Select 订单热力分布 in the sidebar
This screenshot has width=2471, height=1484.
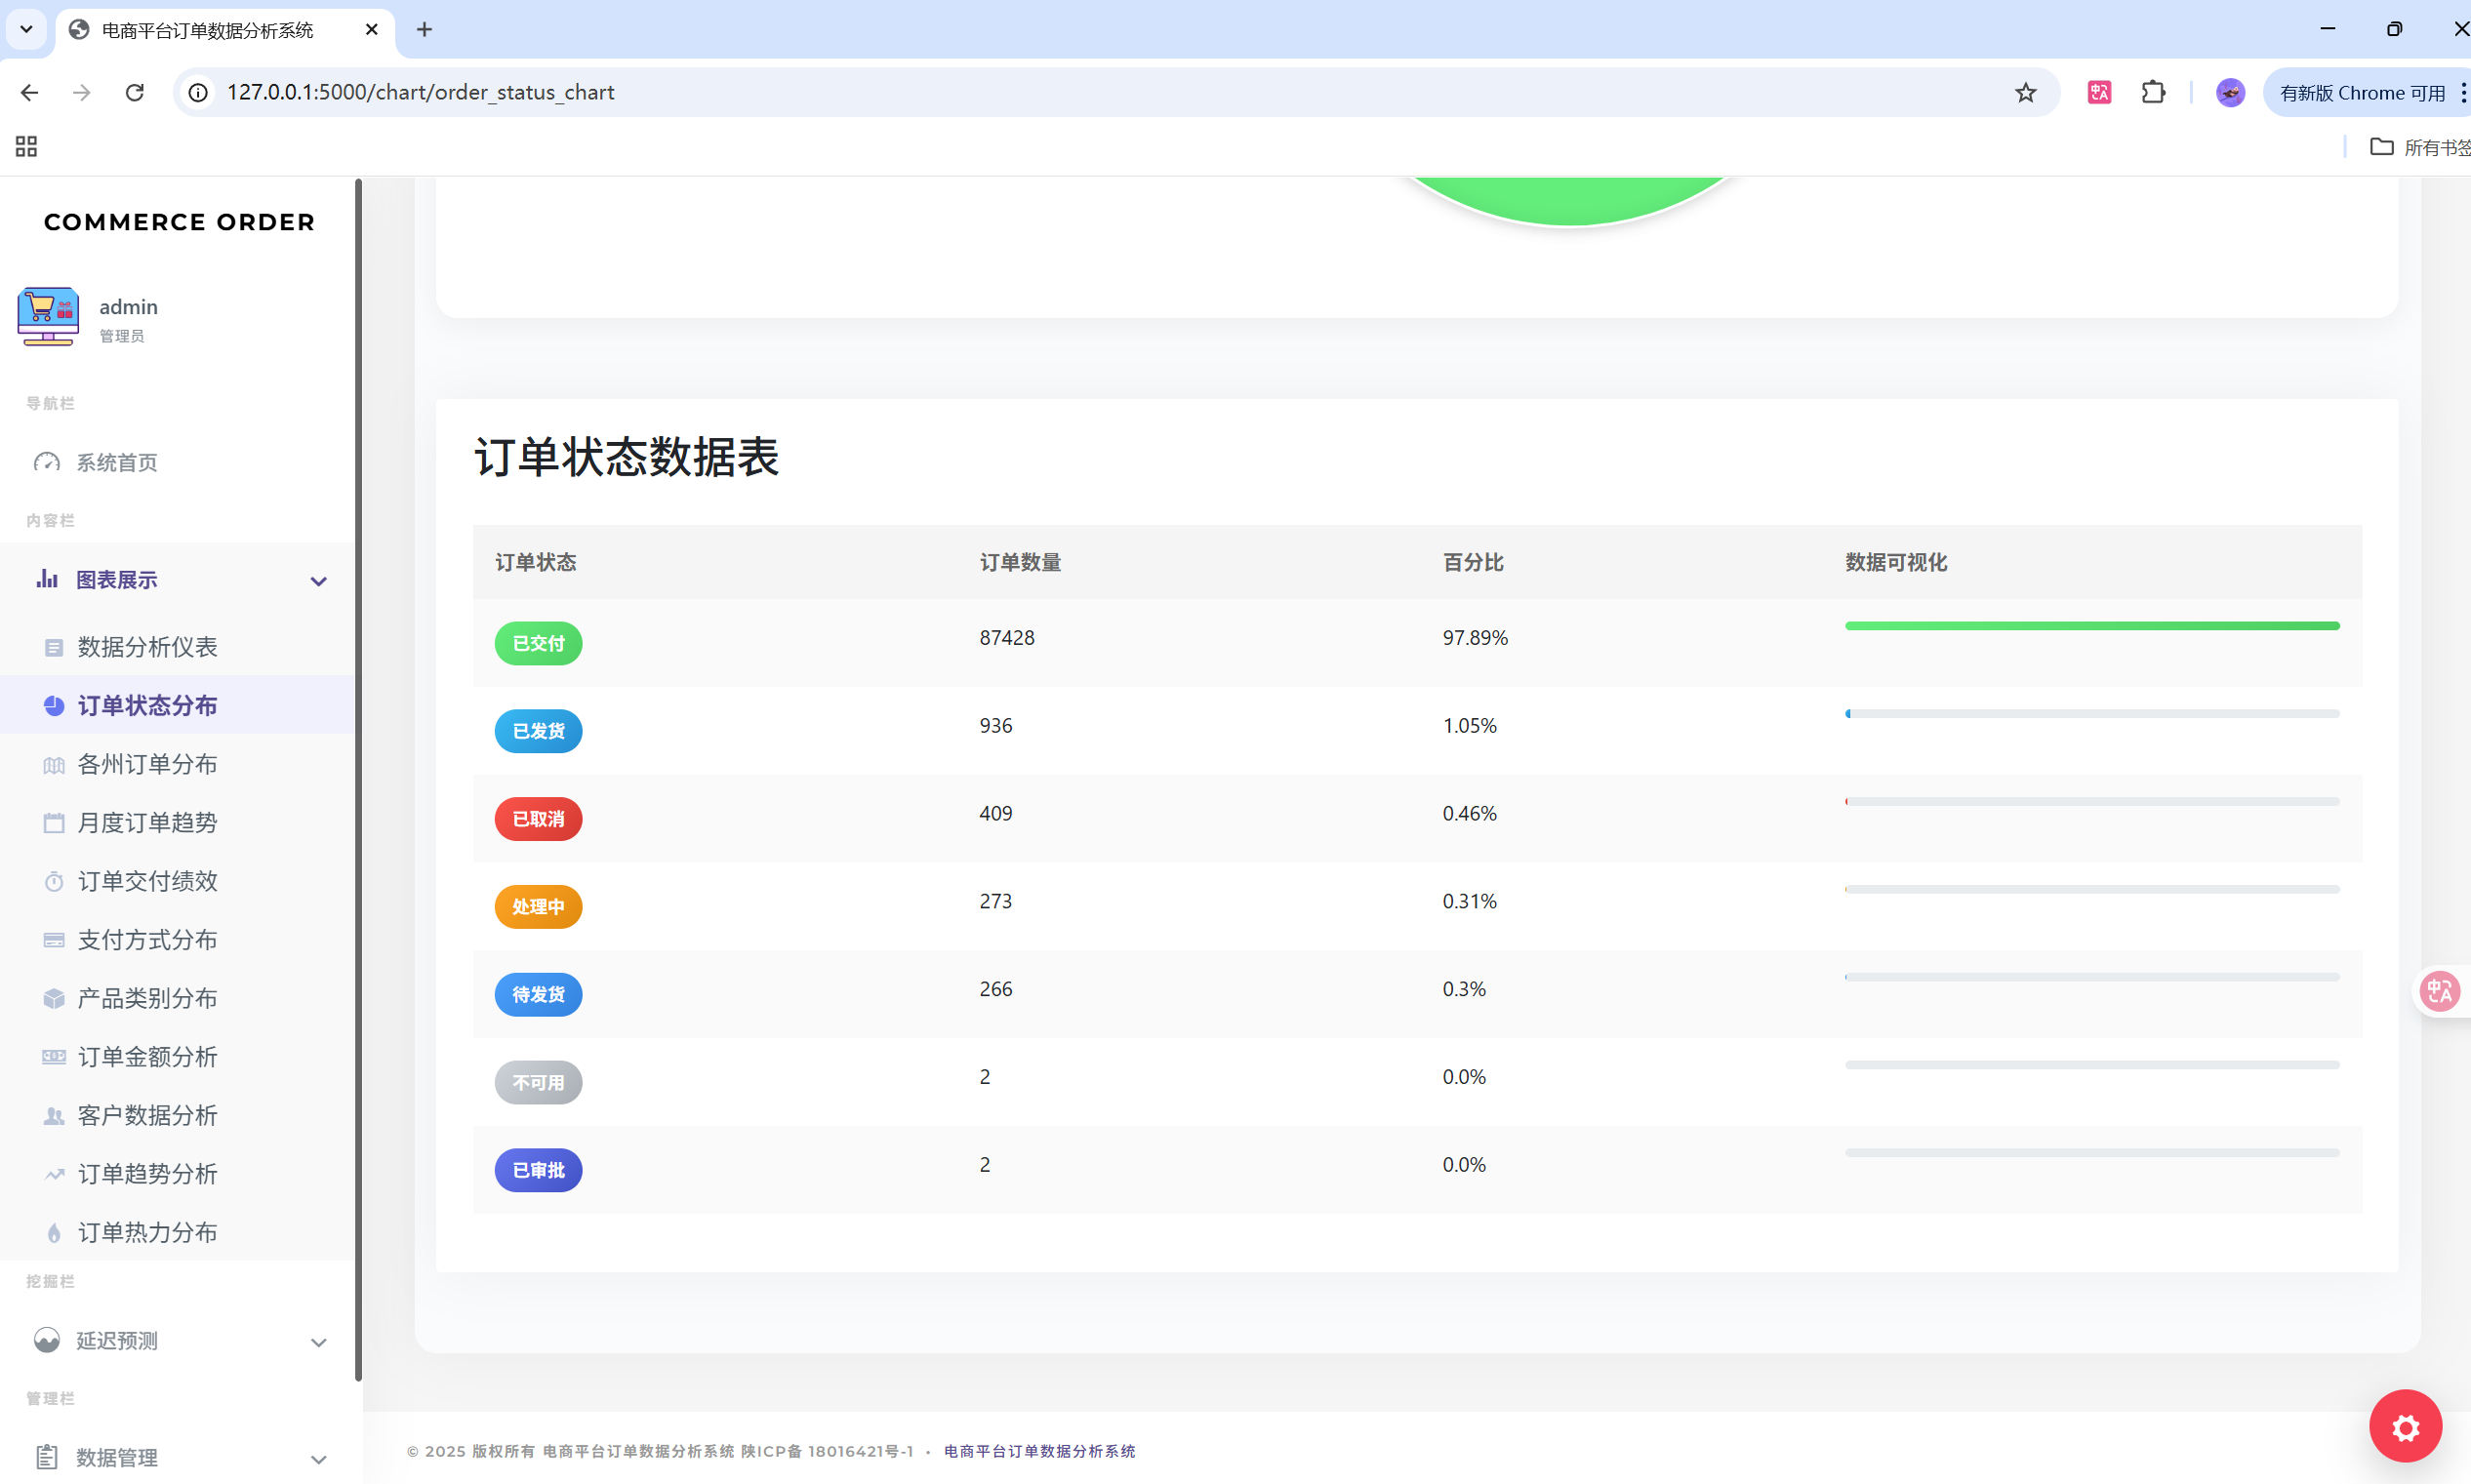pos(147,1233)
